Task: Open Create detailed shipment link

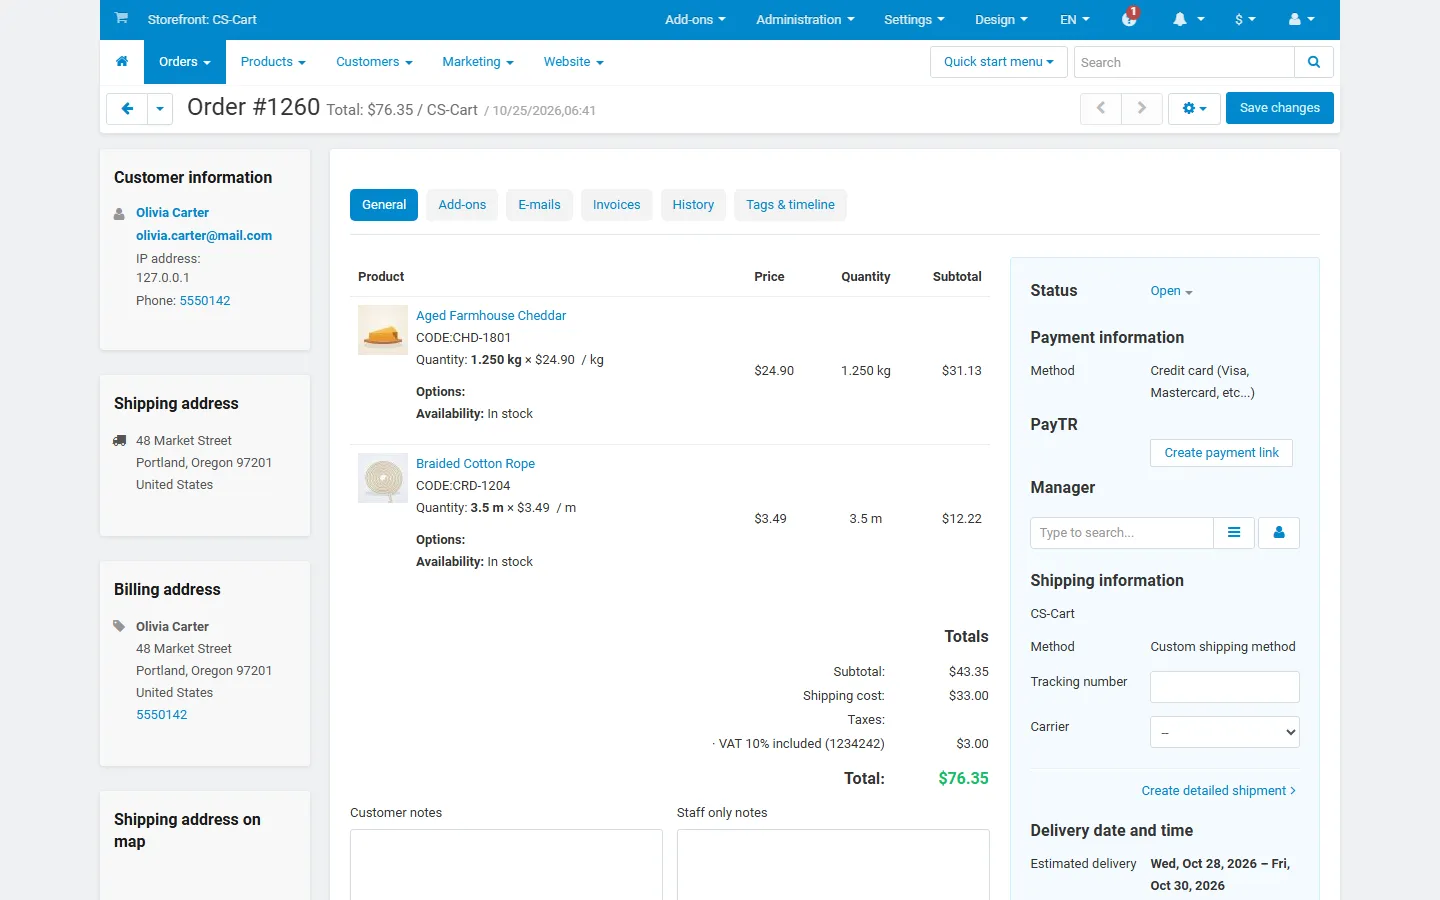Action: pos(1219,791)
